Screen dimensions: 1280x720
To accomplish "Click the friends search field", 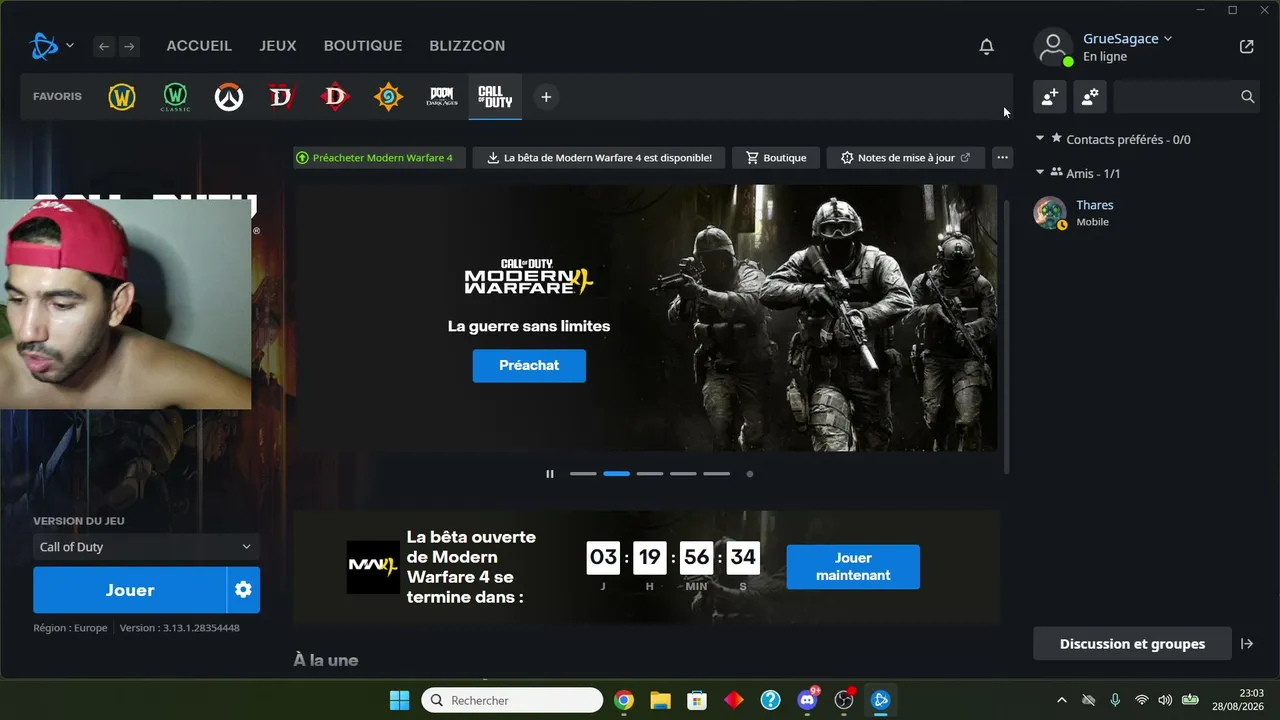I will click(x=1175, y=97).
